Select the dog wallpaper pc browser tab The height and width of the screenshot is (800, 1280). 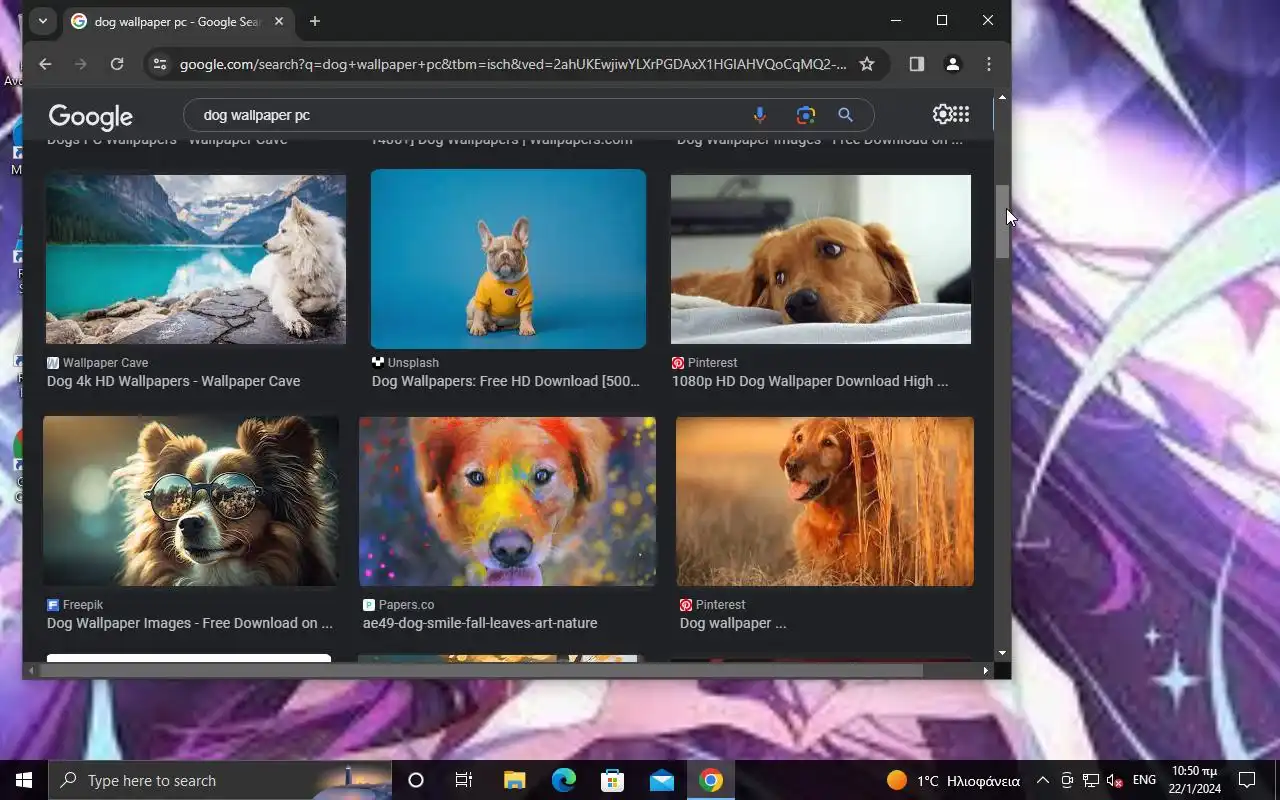(178, 21)
